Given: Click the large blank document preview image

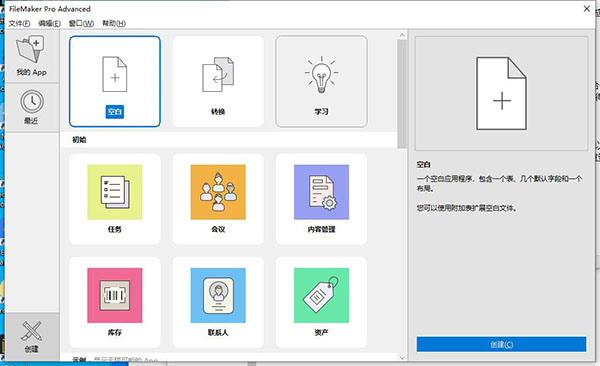Looking at the screenshot, I should coord(501,93).
